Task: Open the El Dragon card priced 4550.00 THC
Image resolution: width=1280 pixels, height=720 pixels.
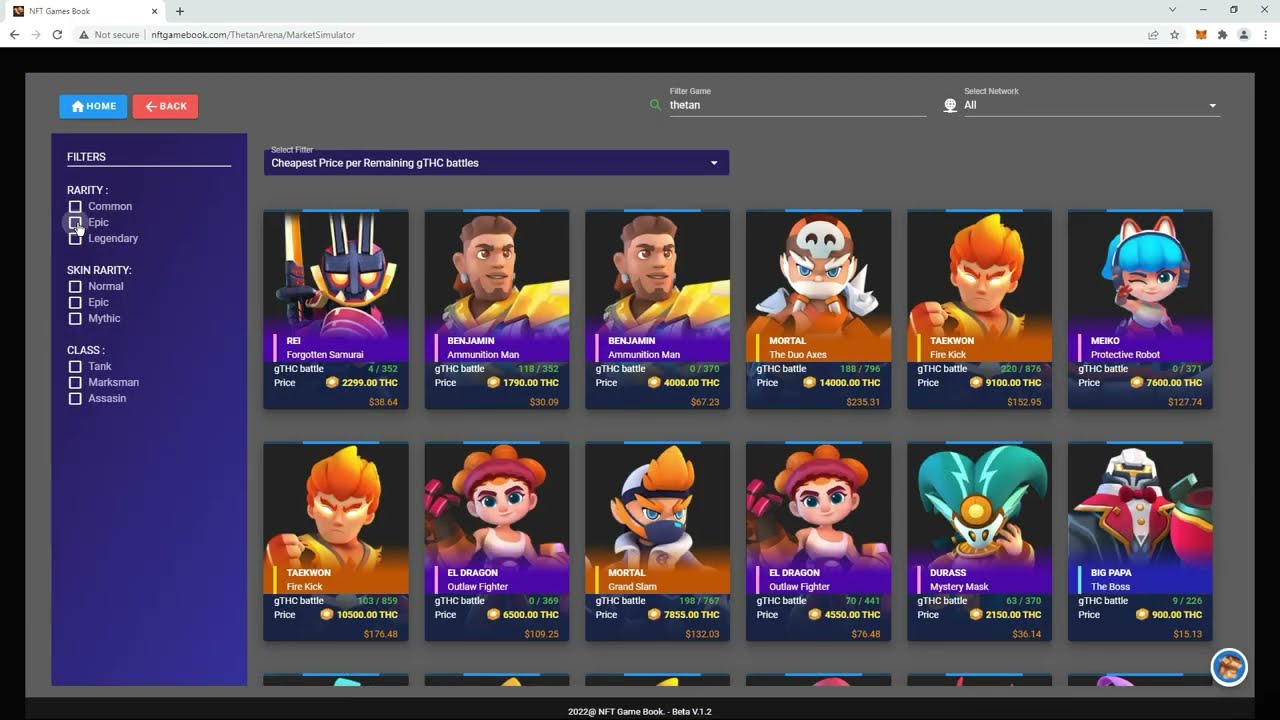Action: (818, 541)
